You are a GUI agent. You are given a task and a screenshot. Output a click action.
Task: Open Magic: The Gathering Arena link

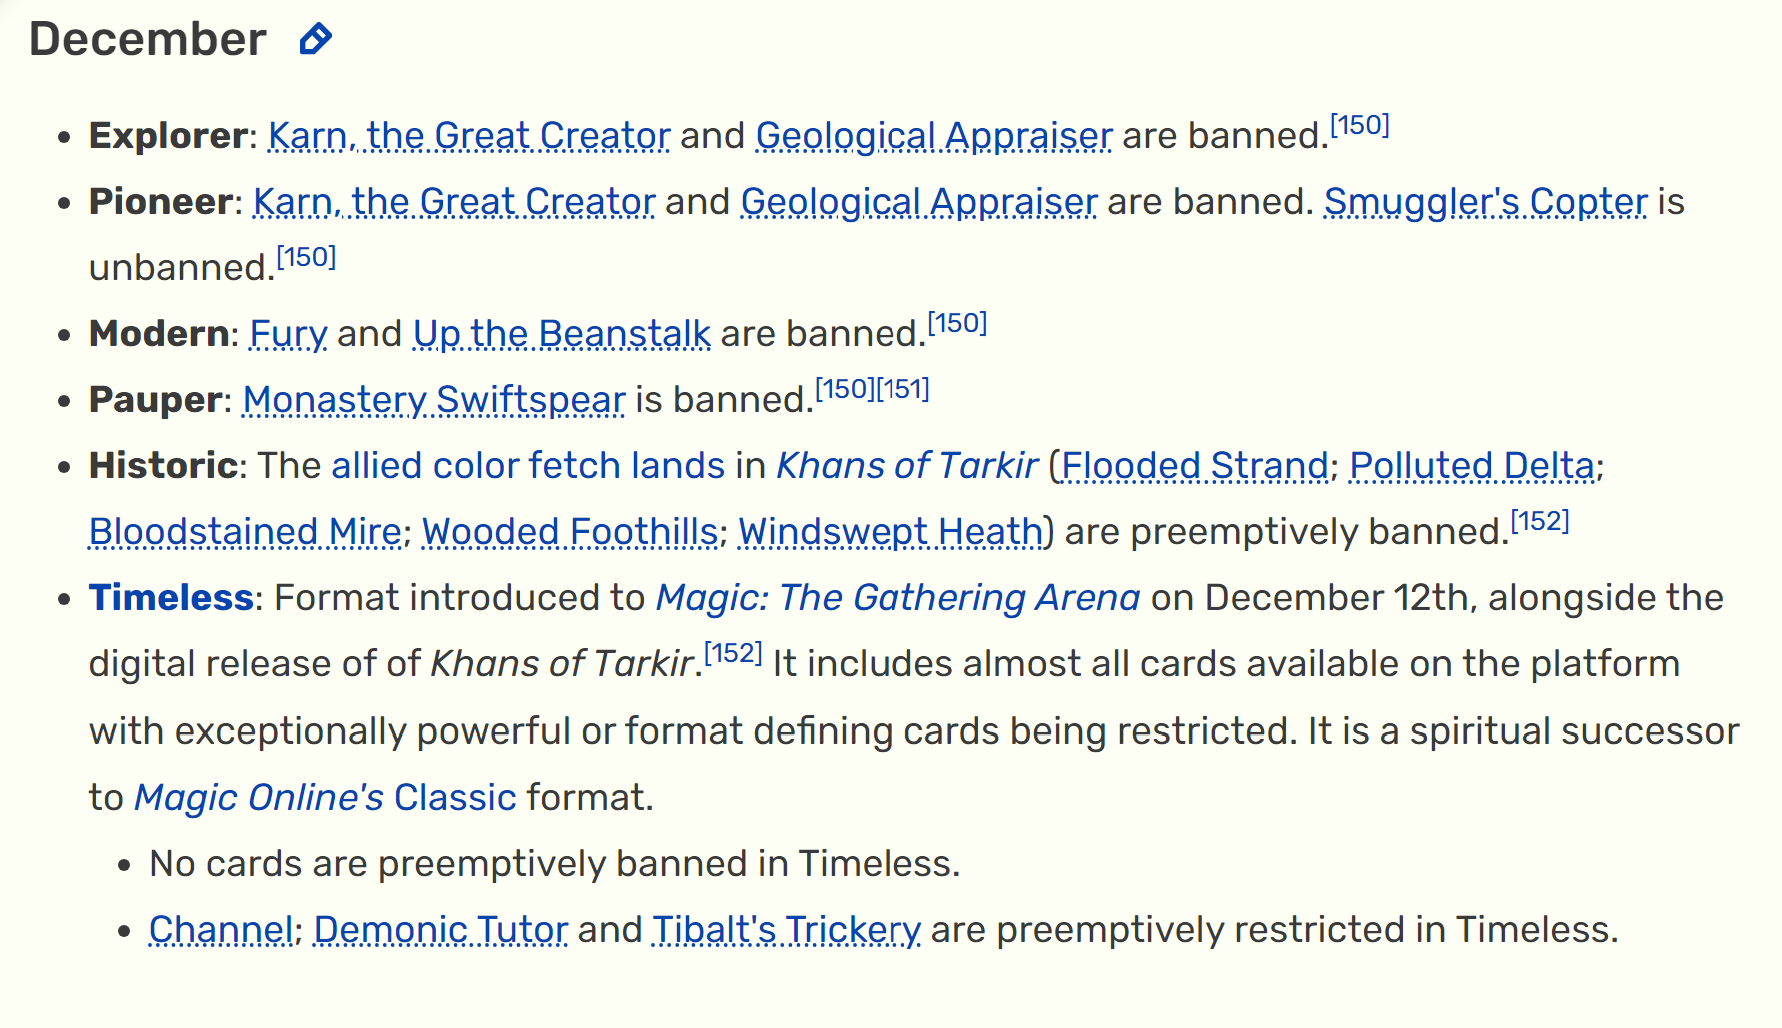pos(898,598)
